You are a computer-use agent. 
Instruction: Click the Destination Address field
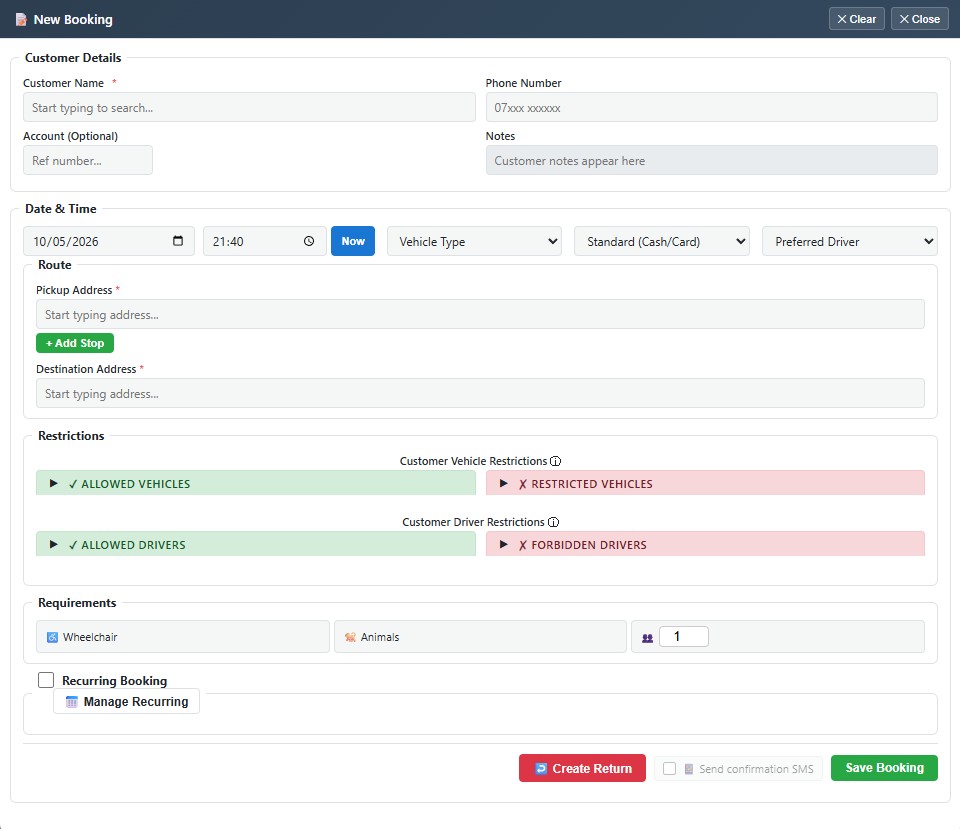point(480,393)
